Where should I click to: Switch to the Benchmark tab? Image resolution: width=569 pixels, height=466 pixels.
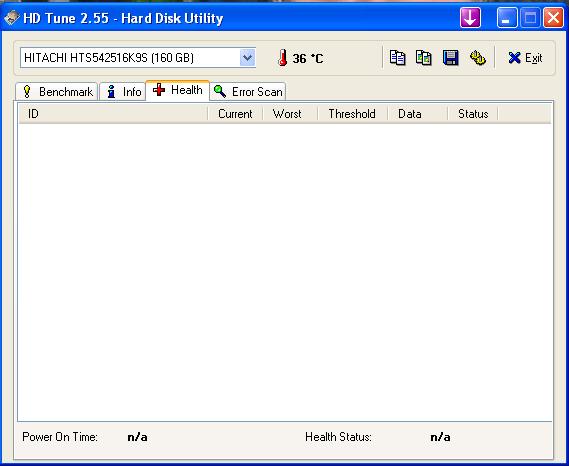pos(57,91)
